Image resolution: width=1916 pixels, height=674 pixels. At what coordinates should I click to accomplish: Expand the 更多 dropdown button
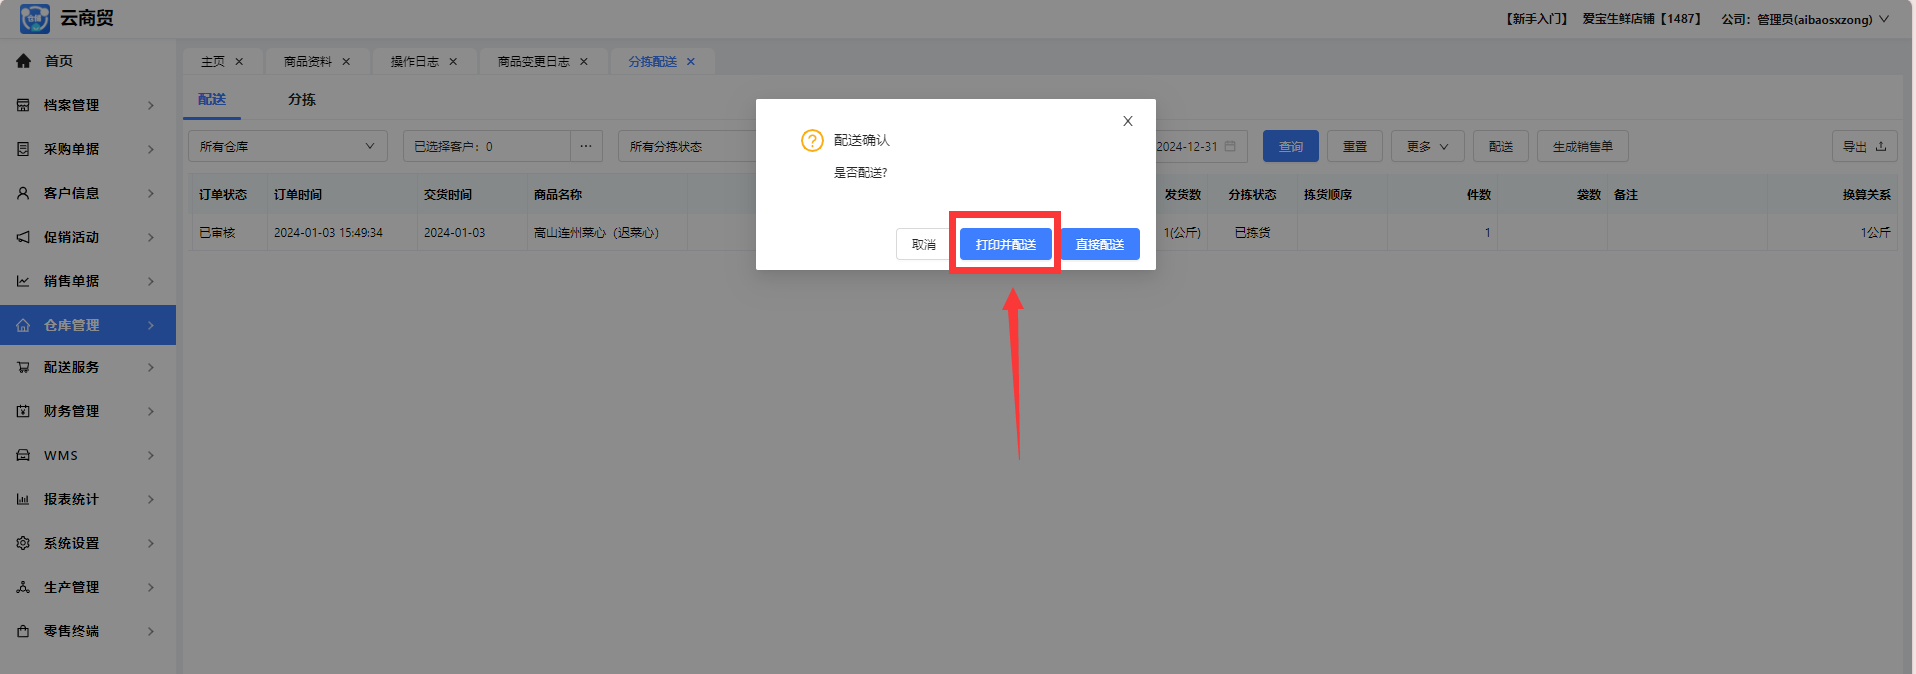[x=1427, y=146]
